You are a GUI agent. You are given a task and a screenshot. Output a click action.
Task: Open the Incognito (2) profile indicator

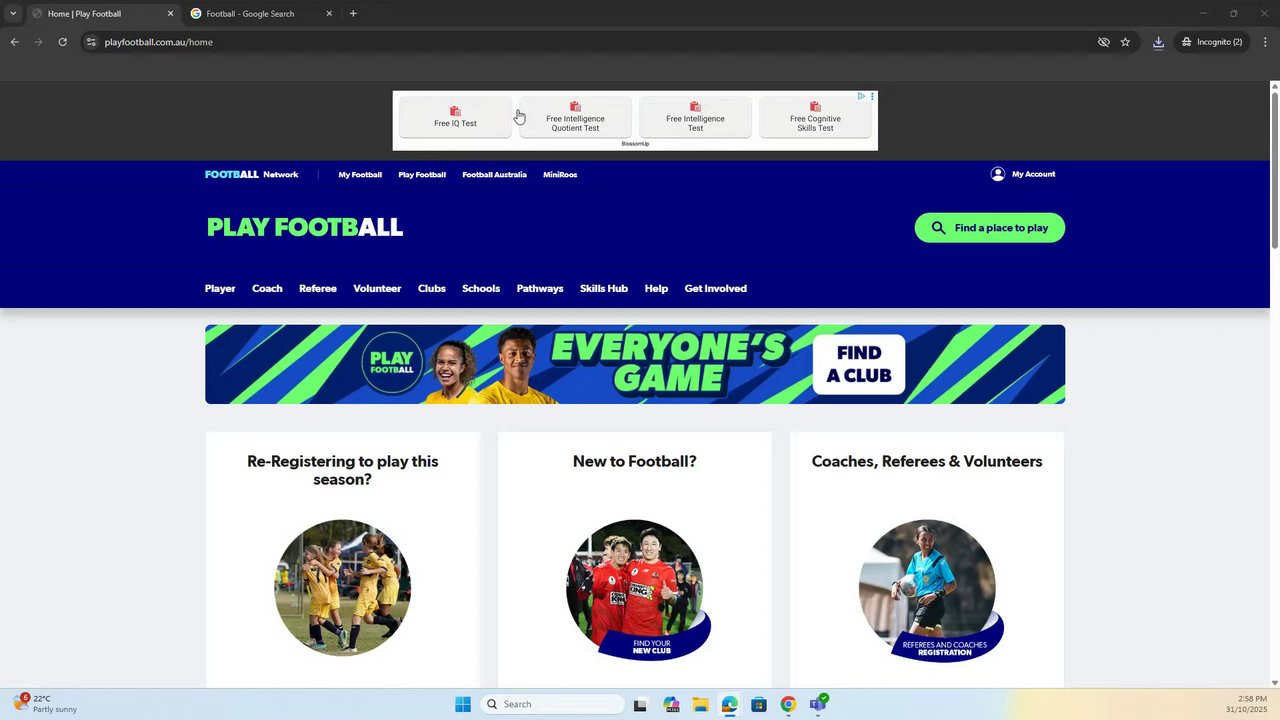1212,42
